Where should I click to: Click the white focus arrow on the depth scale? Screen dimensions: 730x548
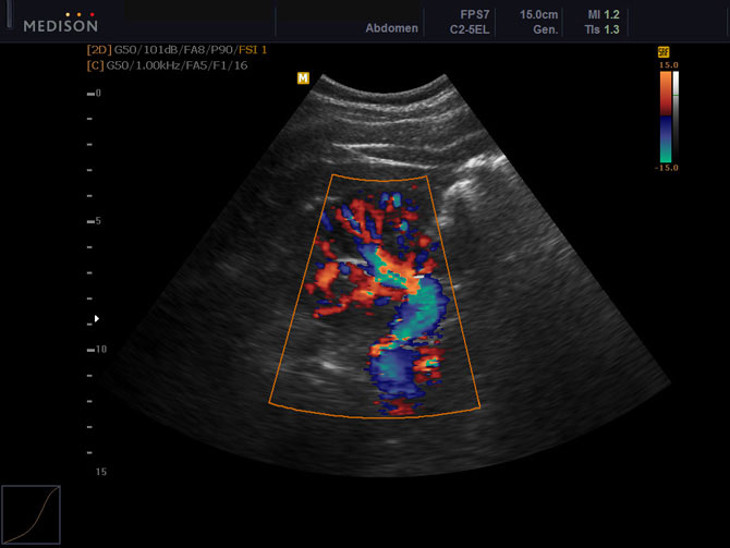click(x=97, y=318)
